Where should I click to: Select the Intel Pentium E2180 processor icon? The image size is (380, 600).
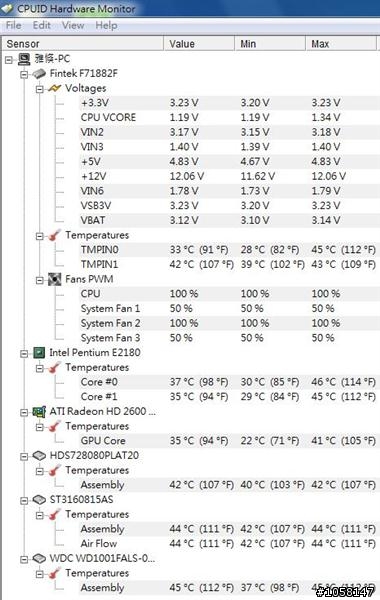(39, 353)
